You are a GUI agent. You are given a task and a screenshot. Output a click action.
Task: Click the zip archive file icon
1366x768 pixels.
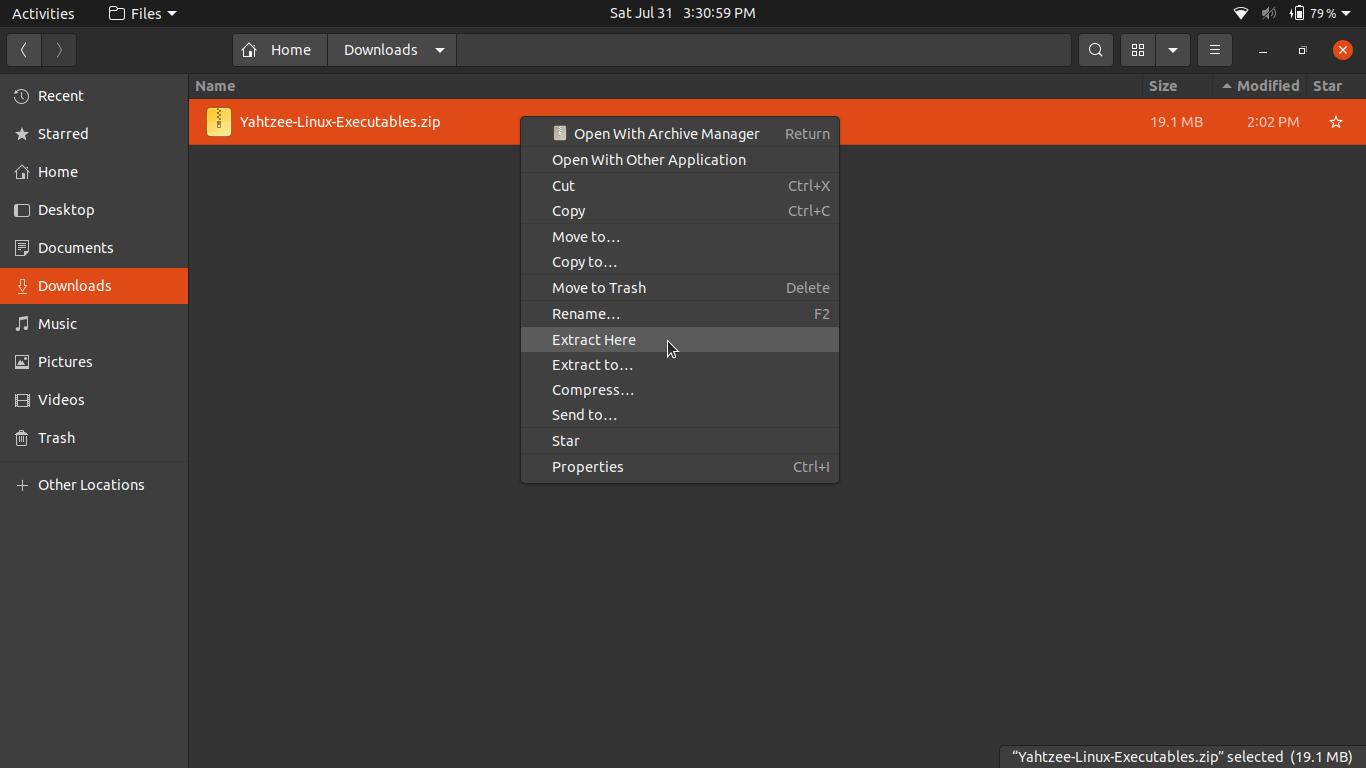(x=218, y=122)
